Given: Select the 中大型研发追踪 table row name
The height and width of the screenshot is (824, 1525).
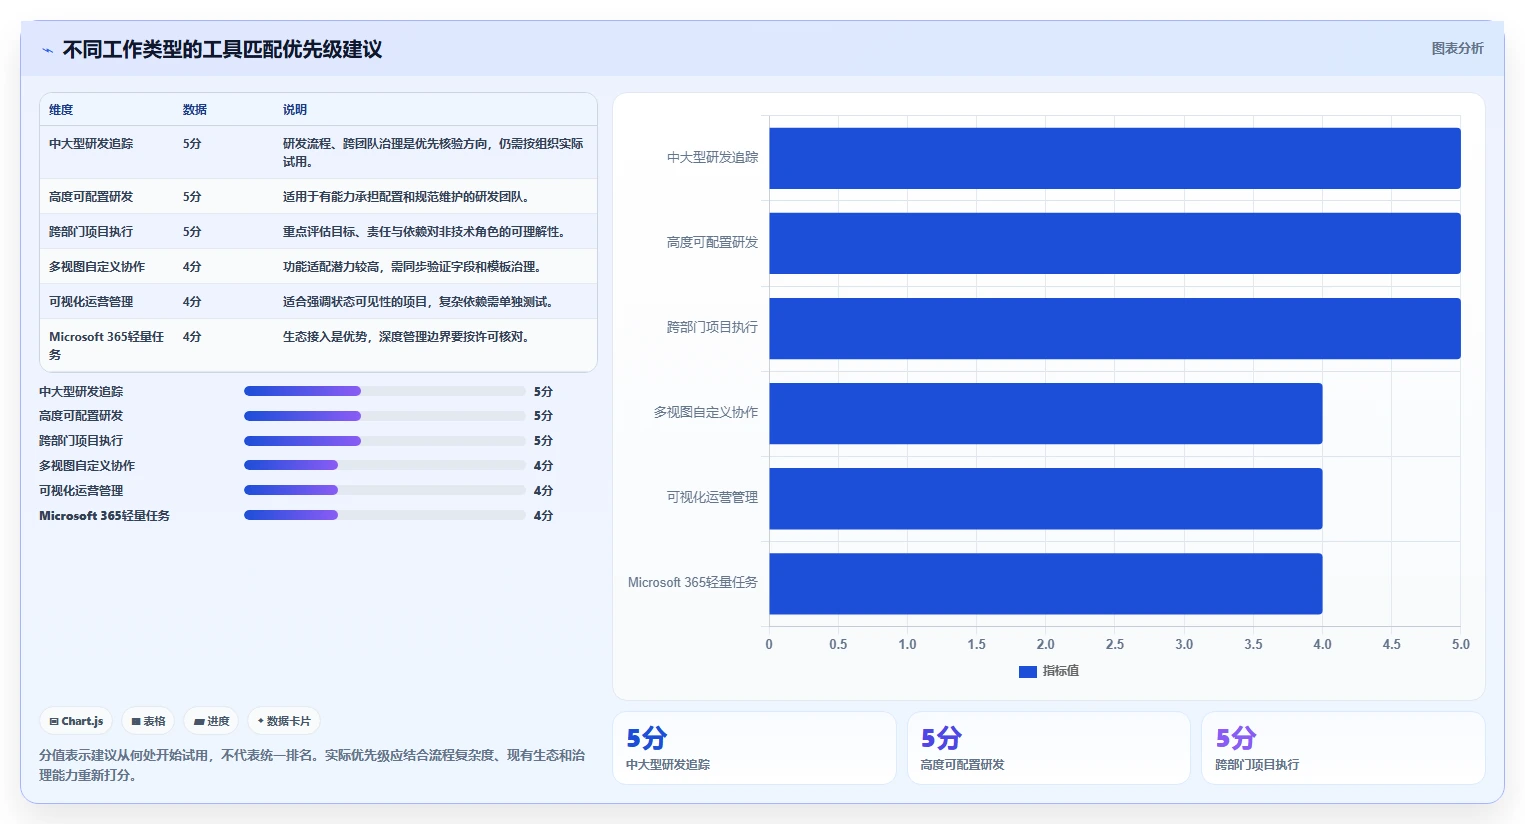Looking at the screenshot, I should 91,144.
